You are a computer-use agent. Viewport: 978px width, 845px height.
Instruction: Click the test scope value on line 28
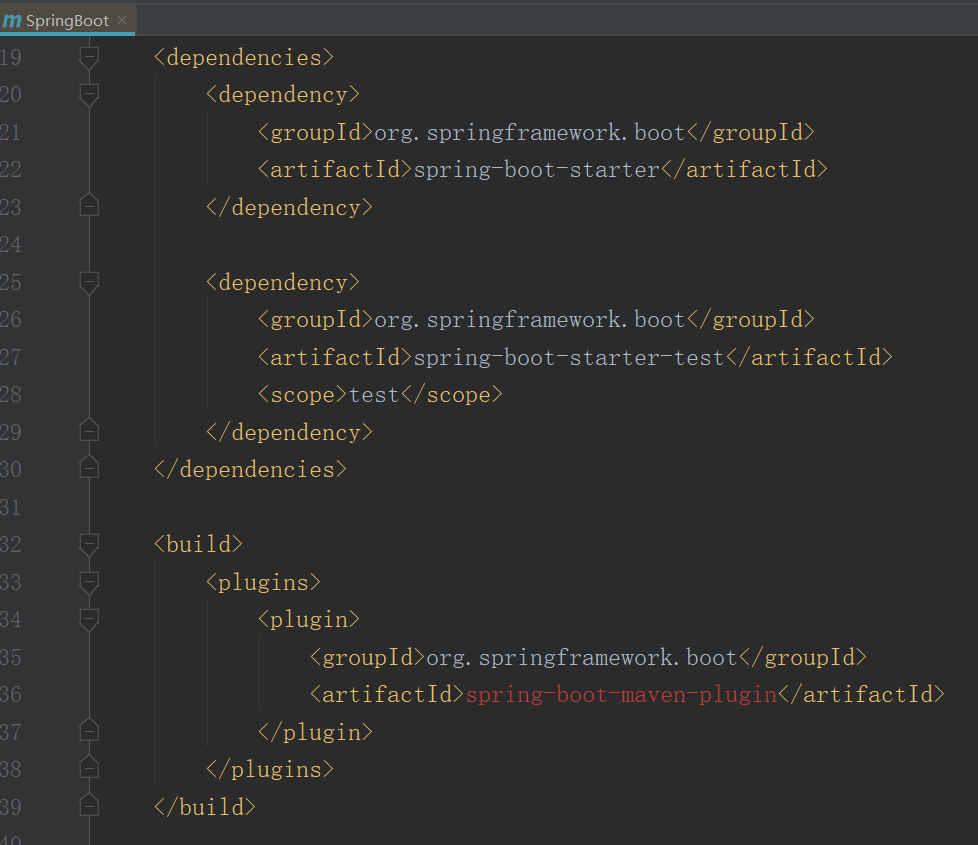[x=374, y=395]
